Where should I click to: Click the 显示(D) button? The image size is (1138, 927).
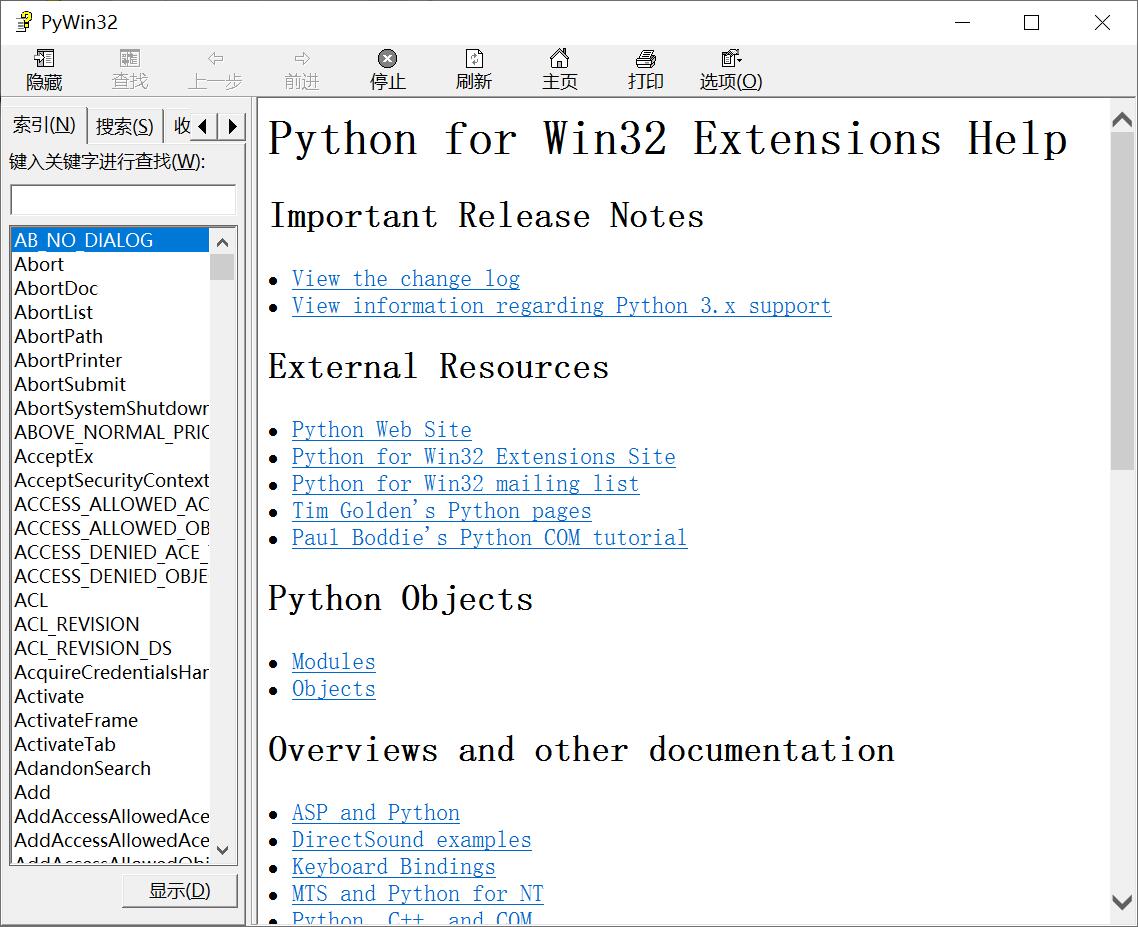pyautogui.click(x=179, y=890)
